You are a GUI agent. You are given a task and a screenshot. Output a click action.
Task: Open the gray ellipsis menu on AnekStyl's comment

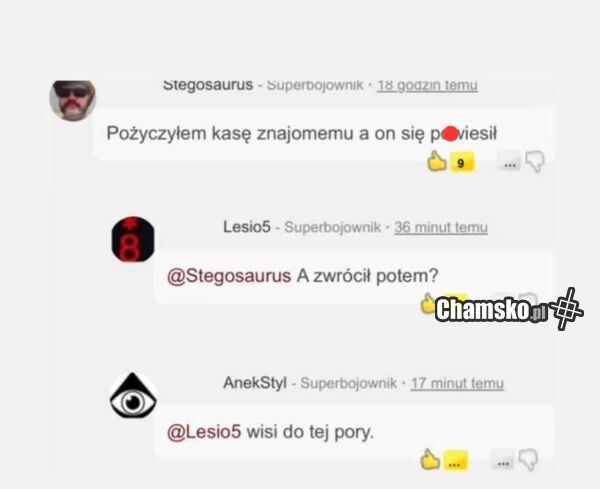(503, 459)
